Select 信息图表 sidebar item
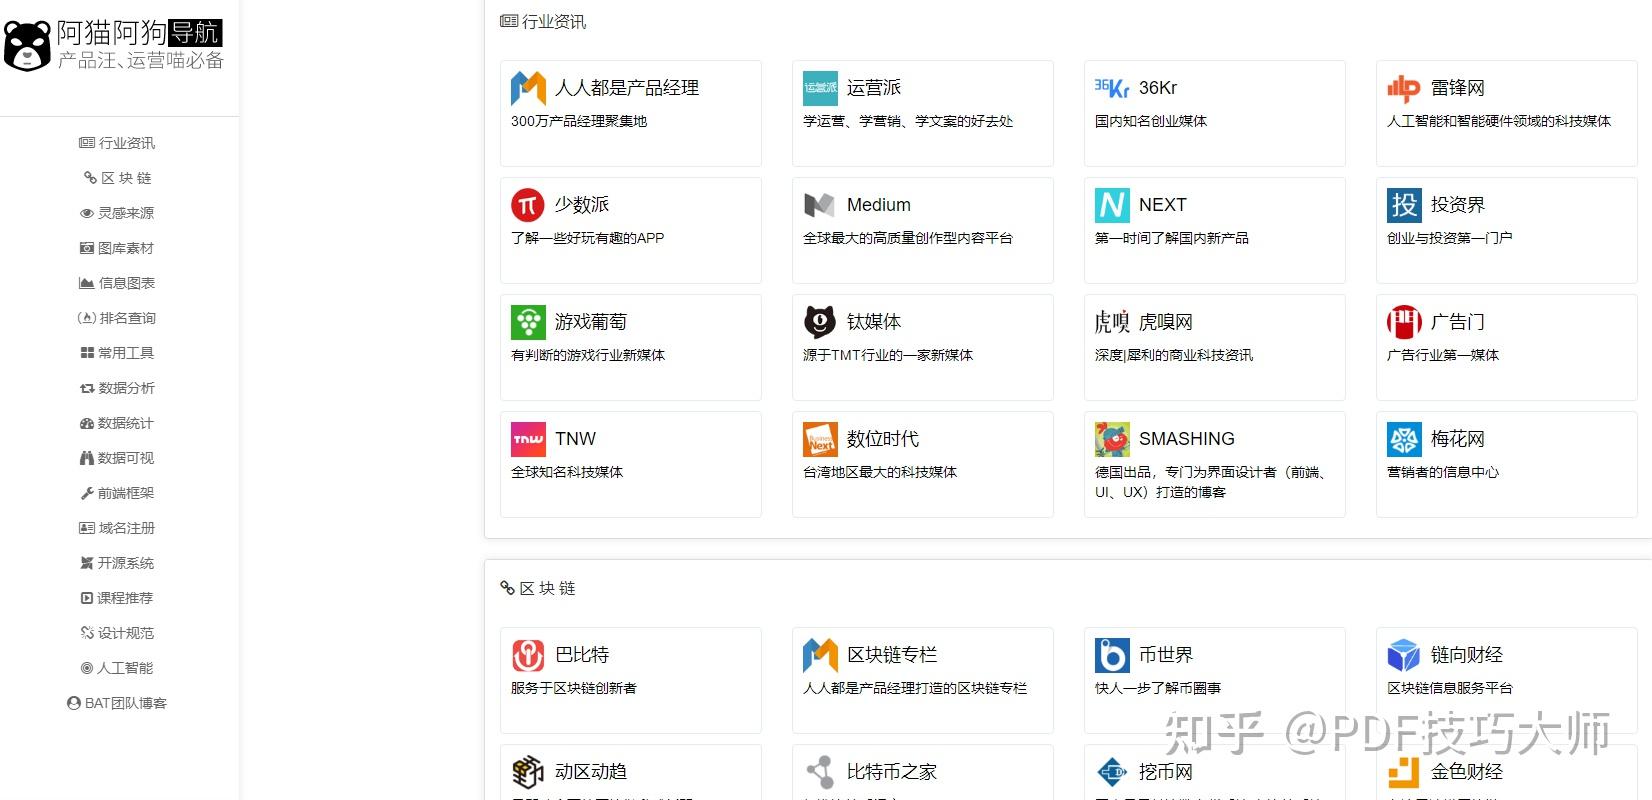 click(x=117, y=283)
